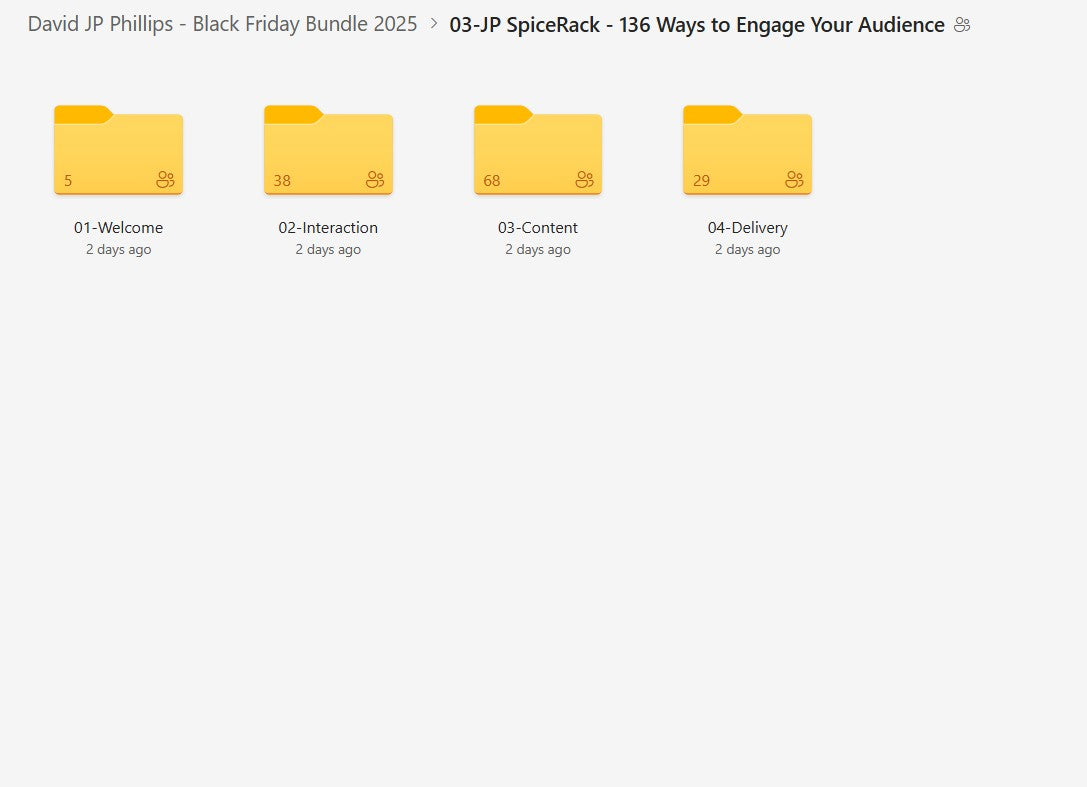Open the 04-Delivery folder icon

[x=747, y=149]
